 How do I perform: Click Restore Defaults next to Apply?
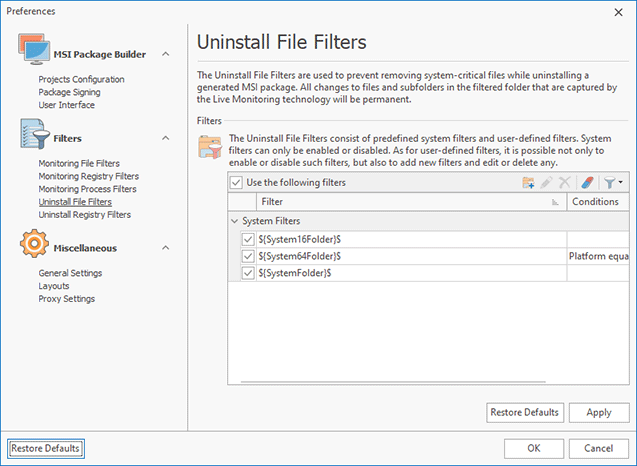[525, 413]
